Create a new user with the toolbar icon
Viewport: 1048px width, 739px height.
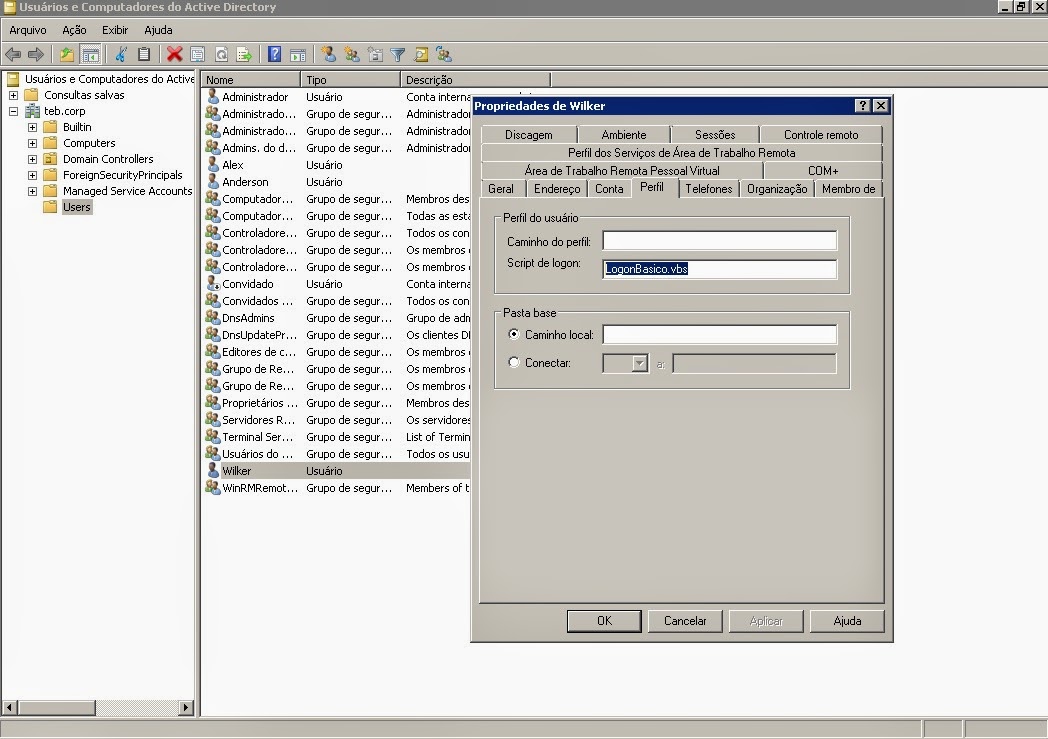(x=328, y=54)
